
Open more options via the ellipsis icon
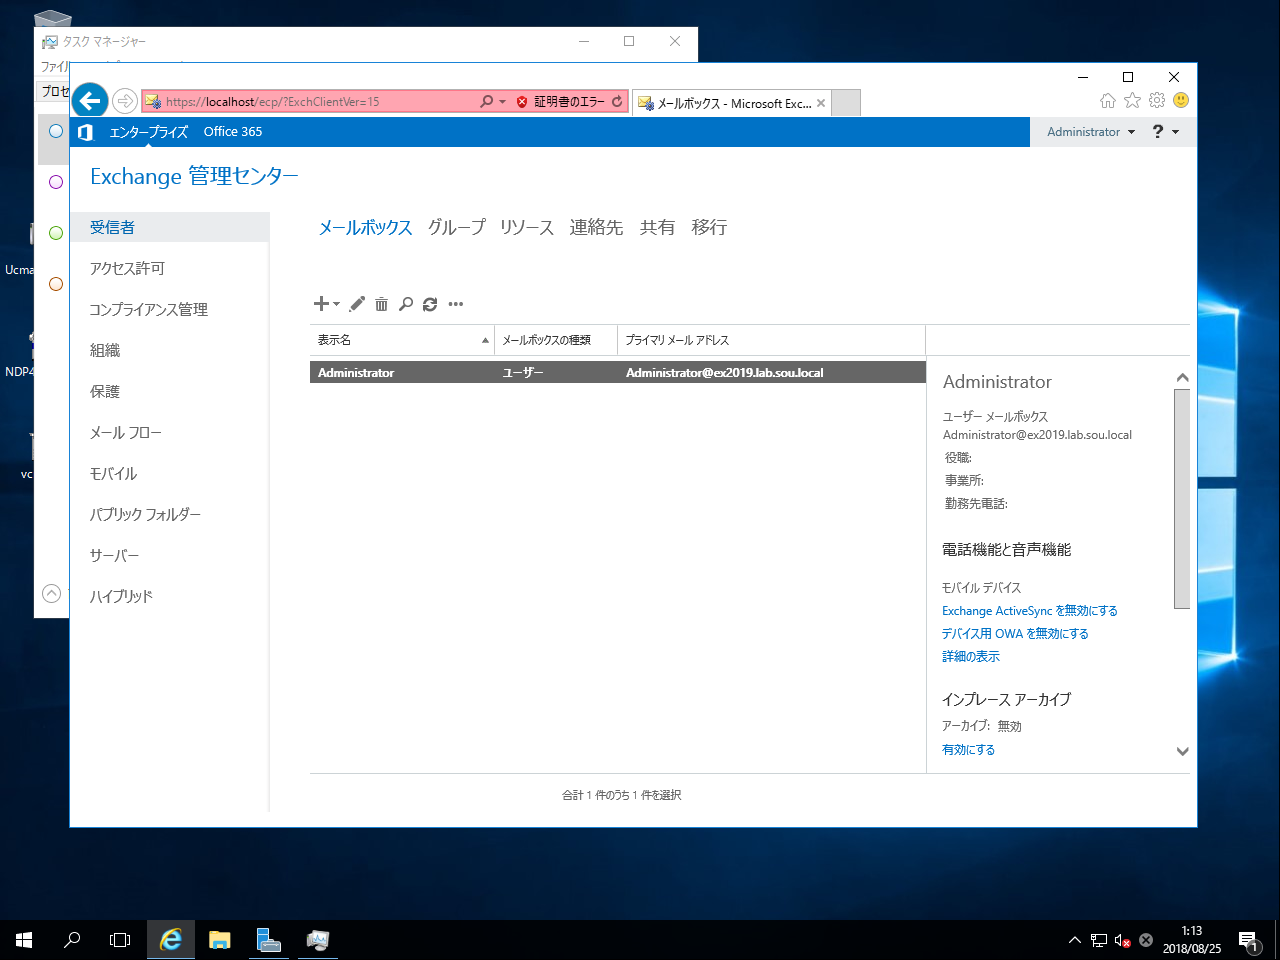456,304
